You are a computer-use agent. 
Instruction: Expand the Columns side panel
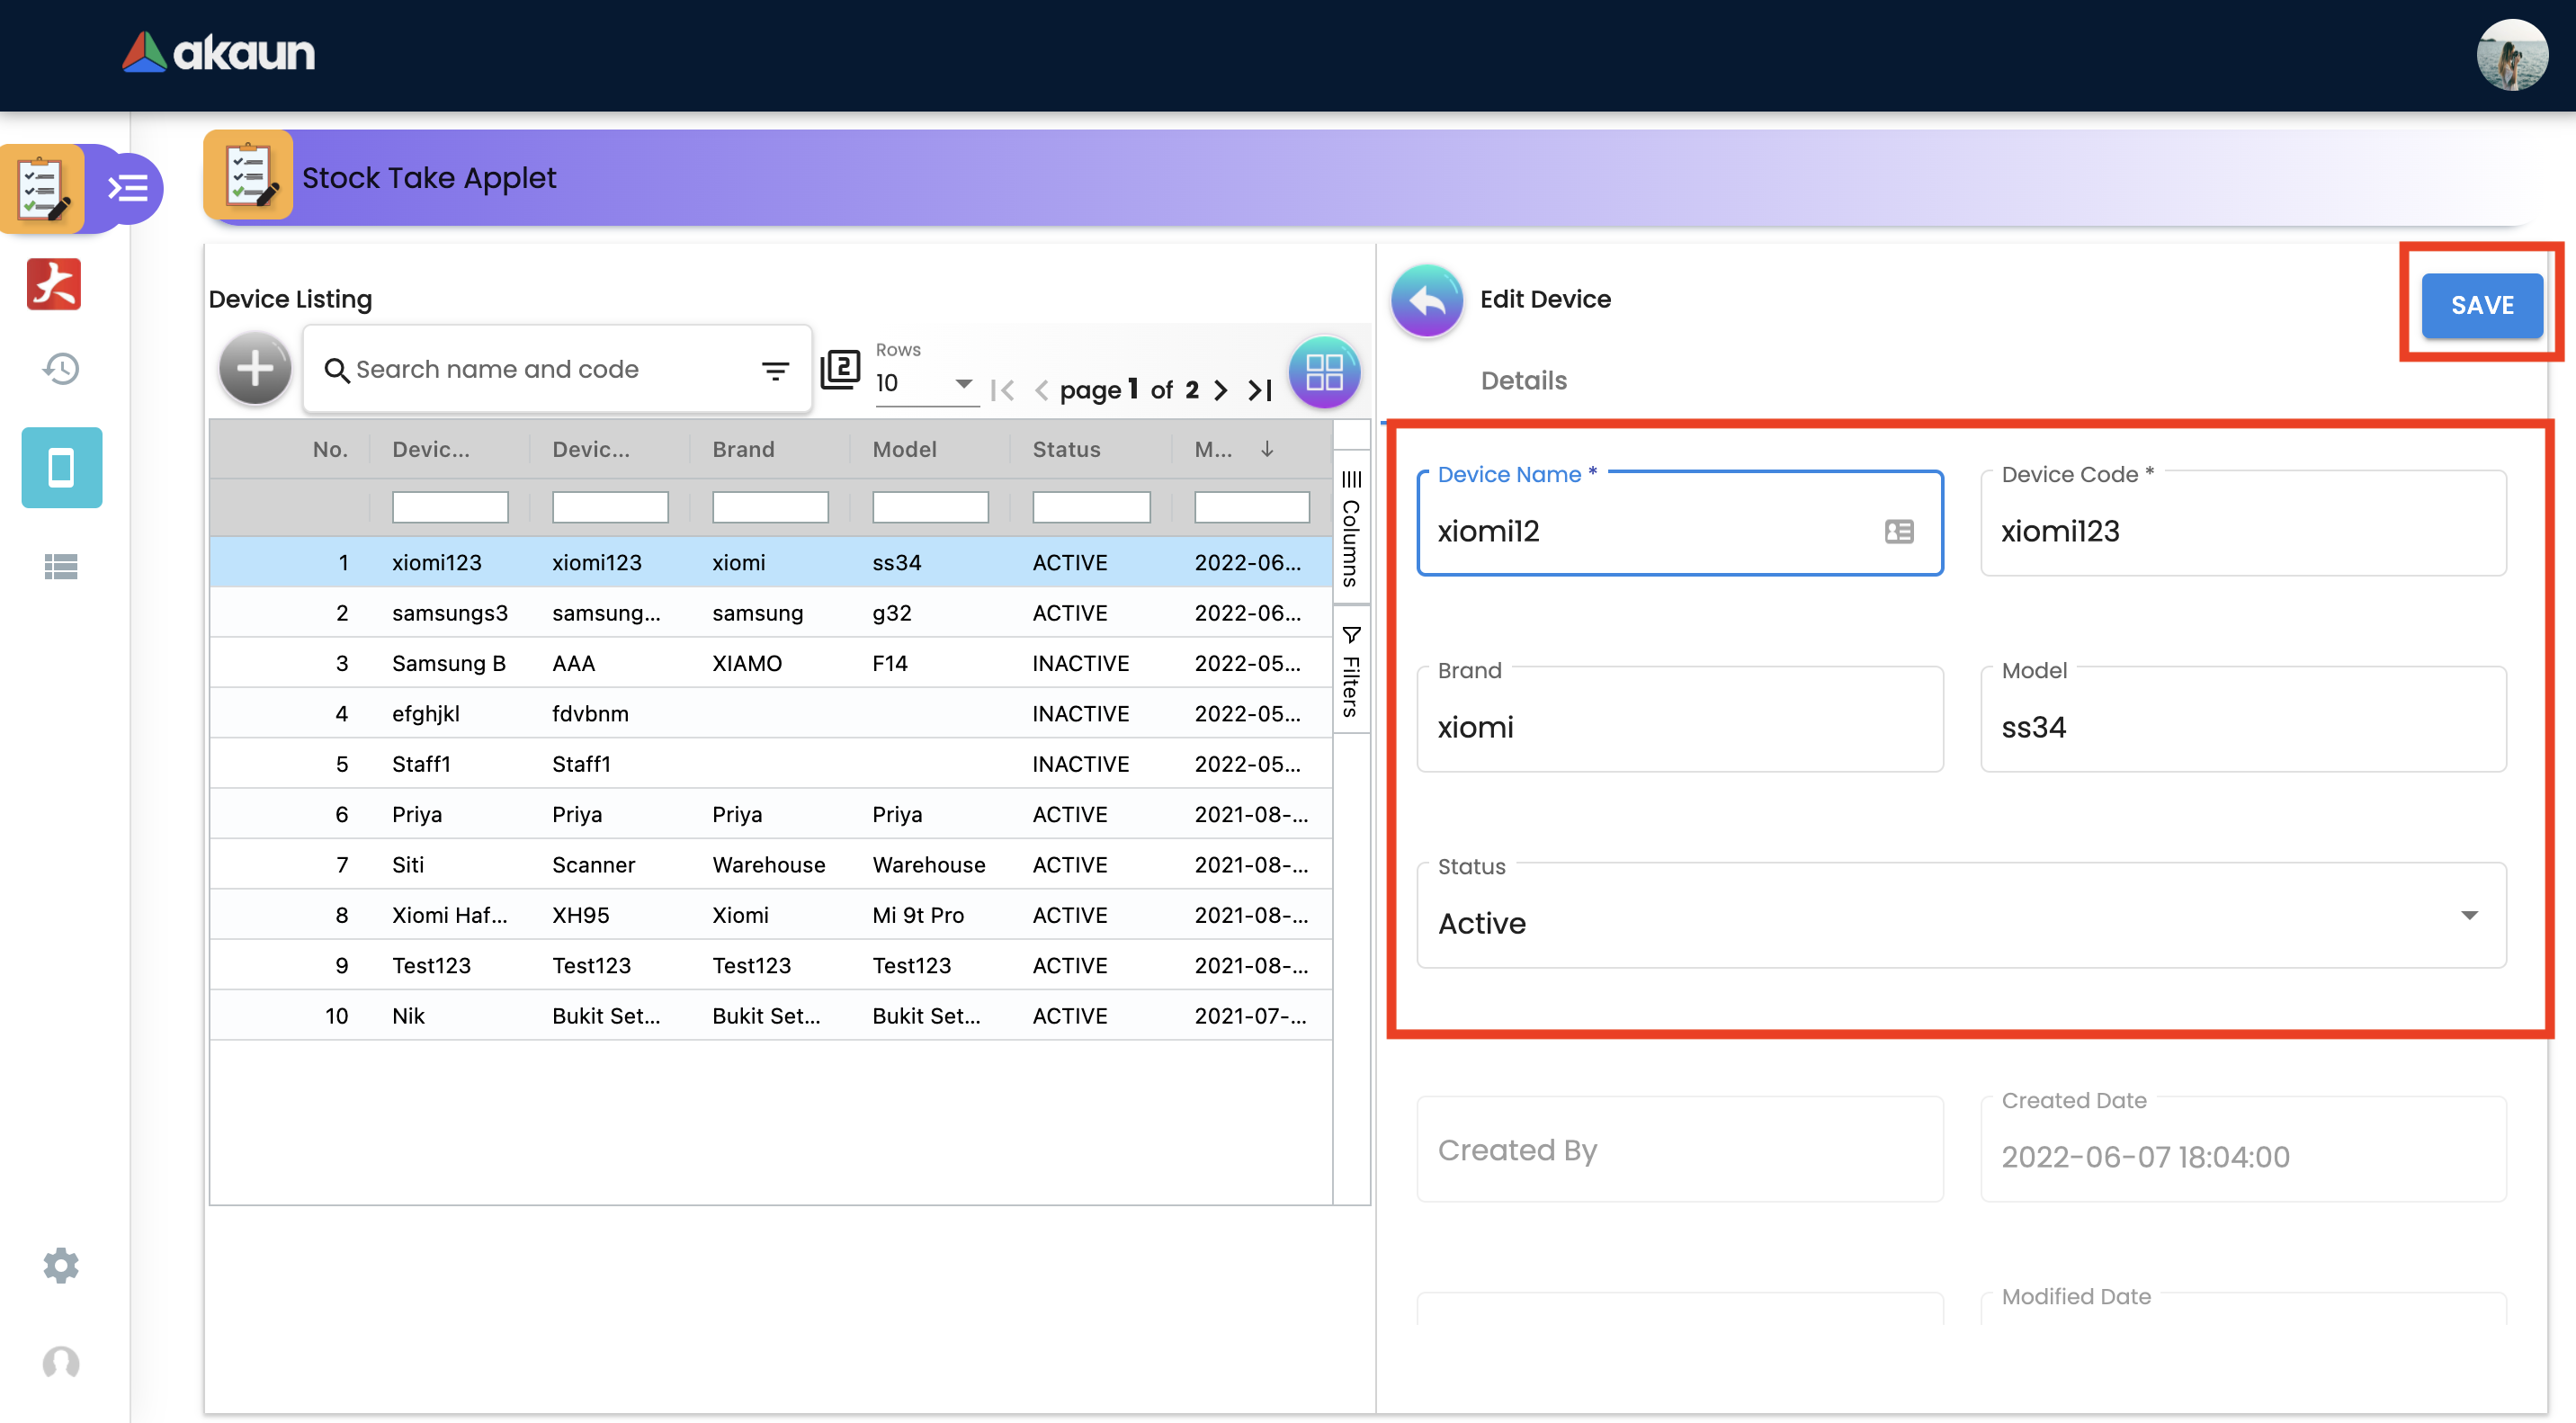point(1351,528)
